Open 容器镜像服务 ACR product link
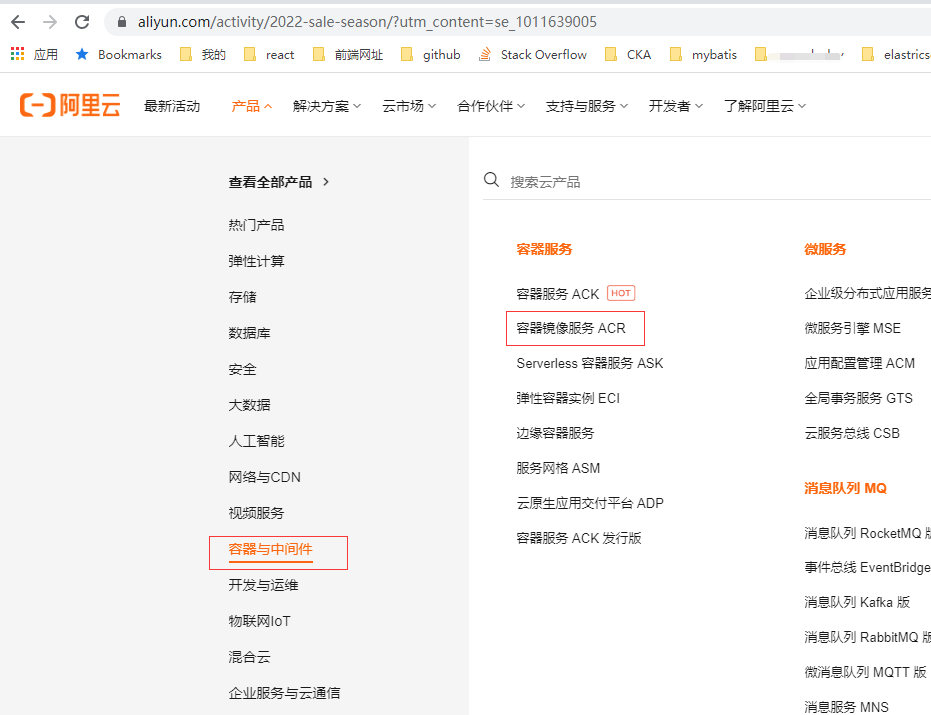 click(x=571, y=328)
